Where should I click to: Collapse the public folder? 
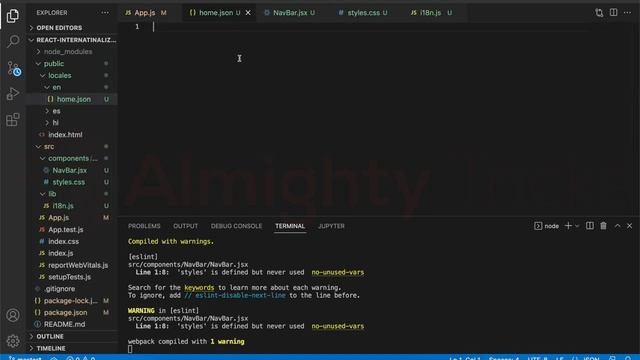72,64
